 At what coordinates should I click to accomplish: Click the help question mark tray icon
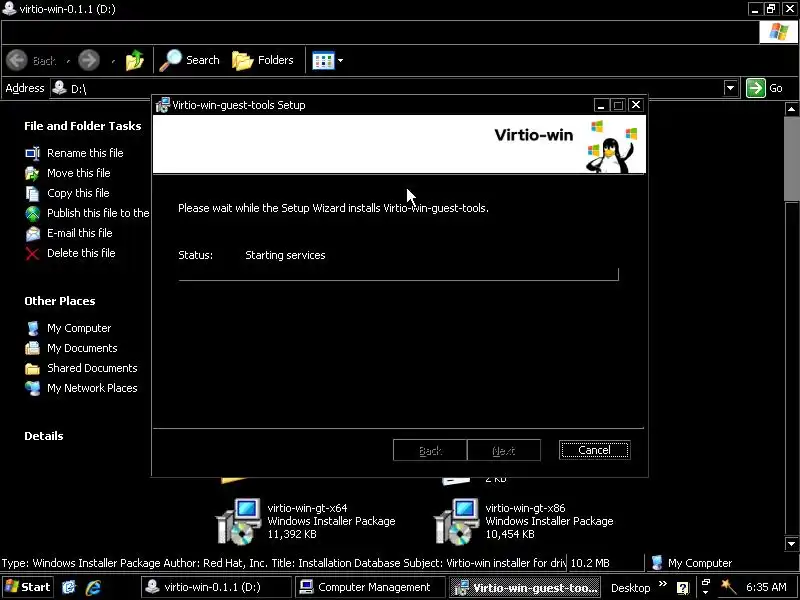pos(683,588)
